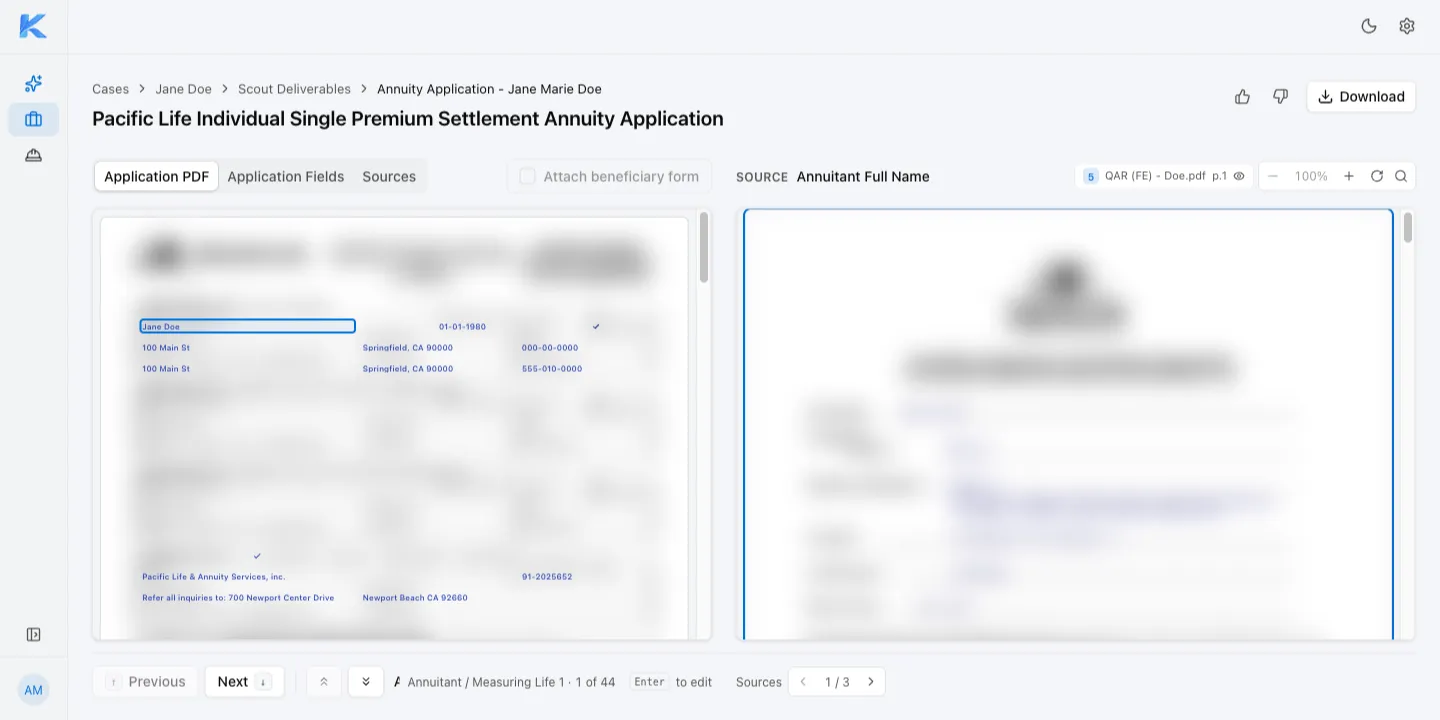Click the source document vertical scrollbar
The width and height of the screenshot is (1440, 720).
click(x=1408, y=227)
